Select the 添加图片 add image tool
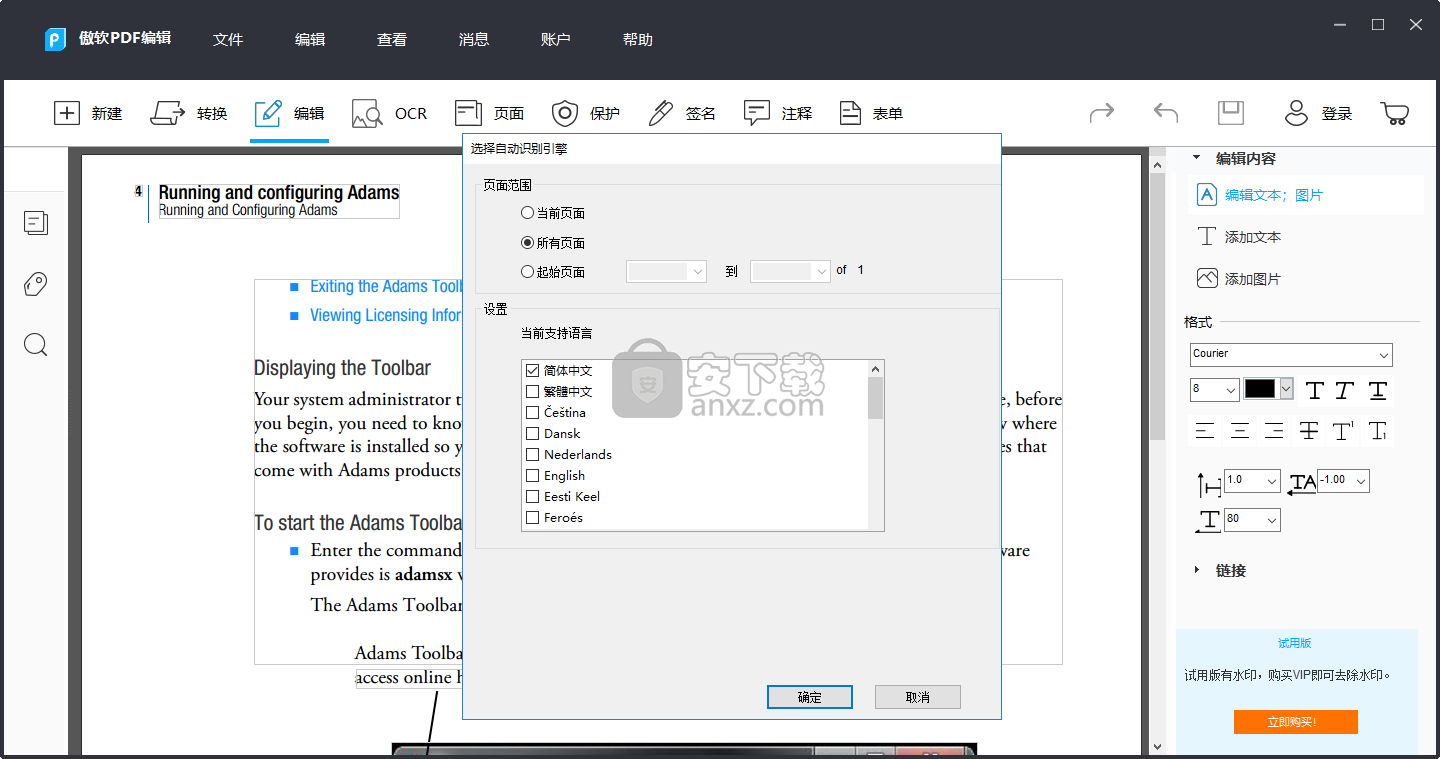The image size is (1440, 759). (x=1240, y=279)
